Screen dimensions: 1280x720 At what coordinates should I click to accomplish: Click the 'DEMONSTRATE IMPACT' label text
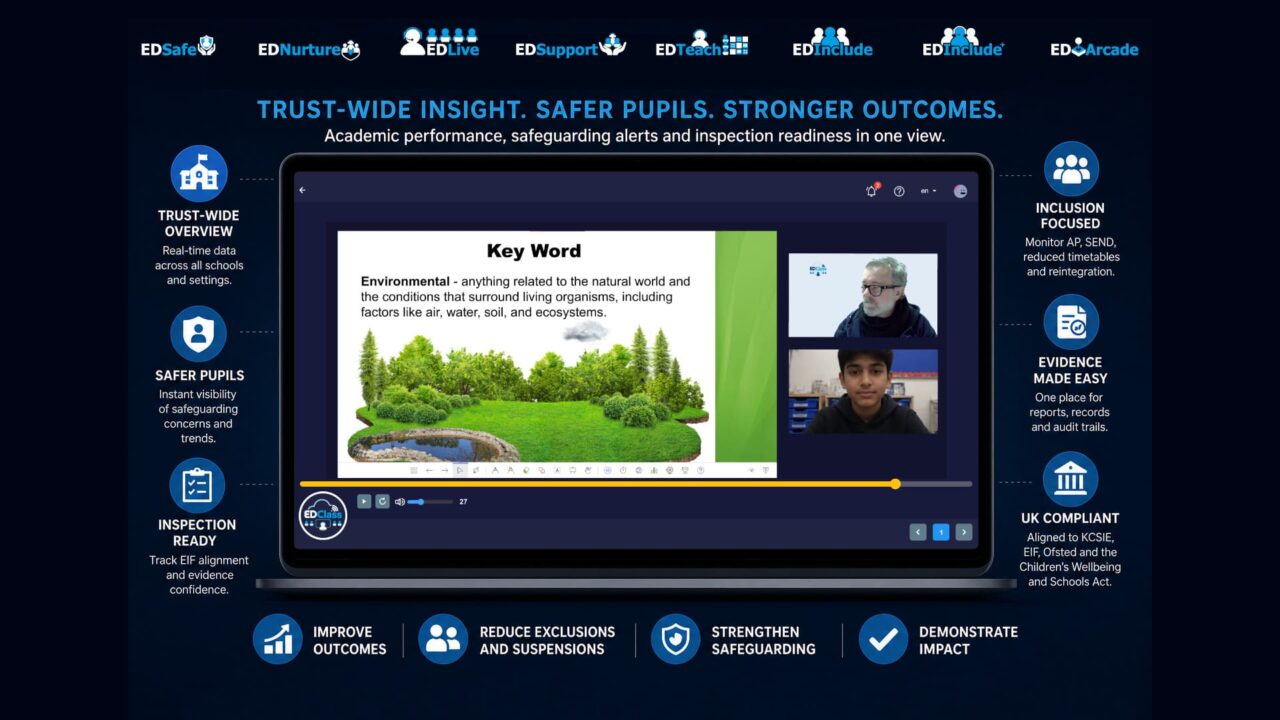coord(968,640)
